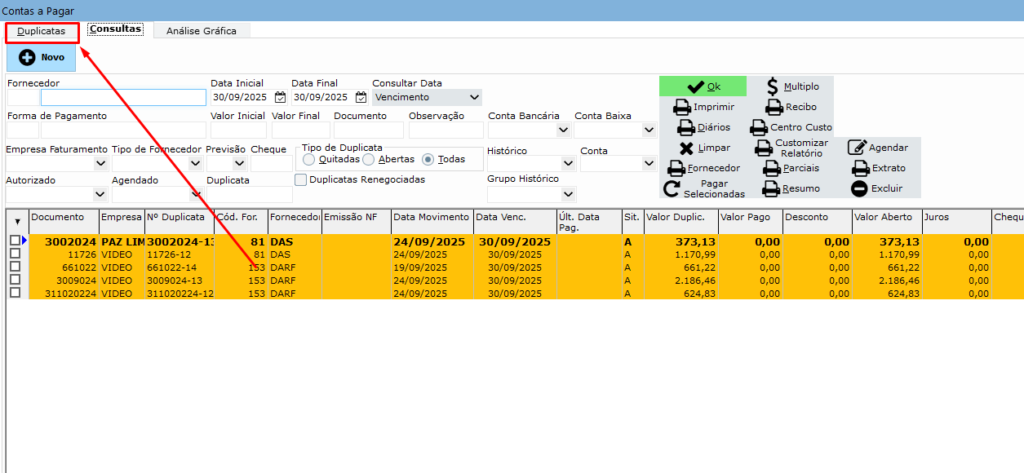
Task: Click the Novo button
Action: (41, 58)
